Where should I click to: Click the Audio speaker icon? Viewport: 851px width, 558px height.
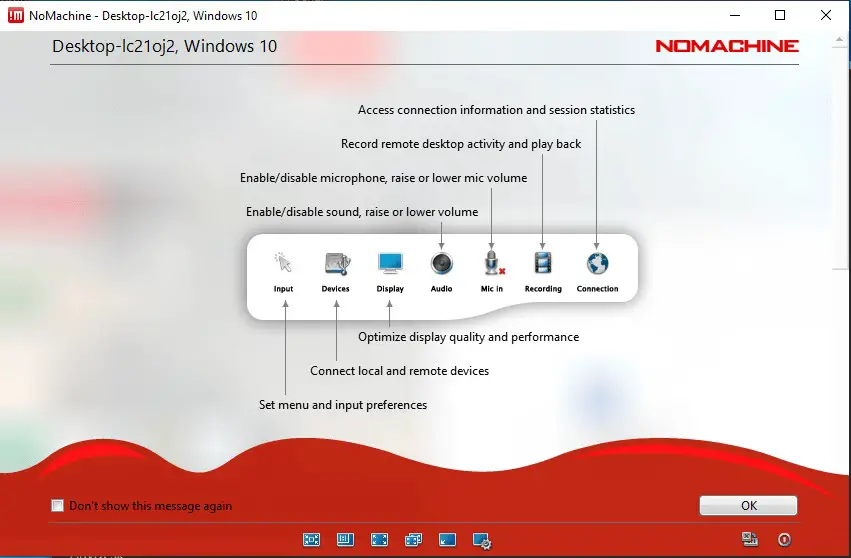coord(441,264)
